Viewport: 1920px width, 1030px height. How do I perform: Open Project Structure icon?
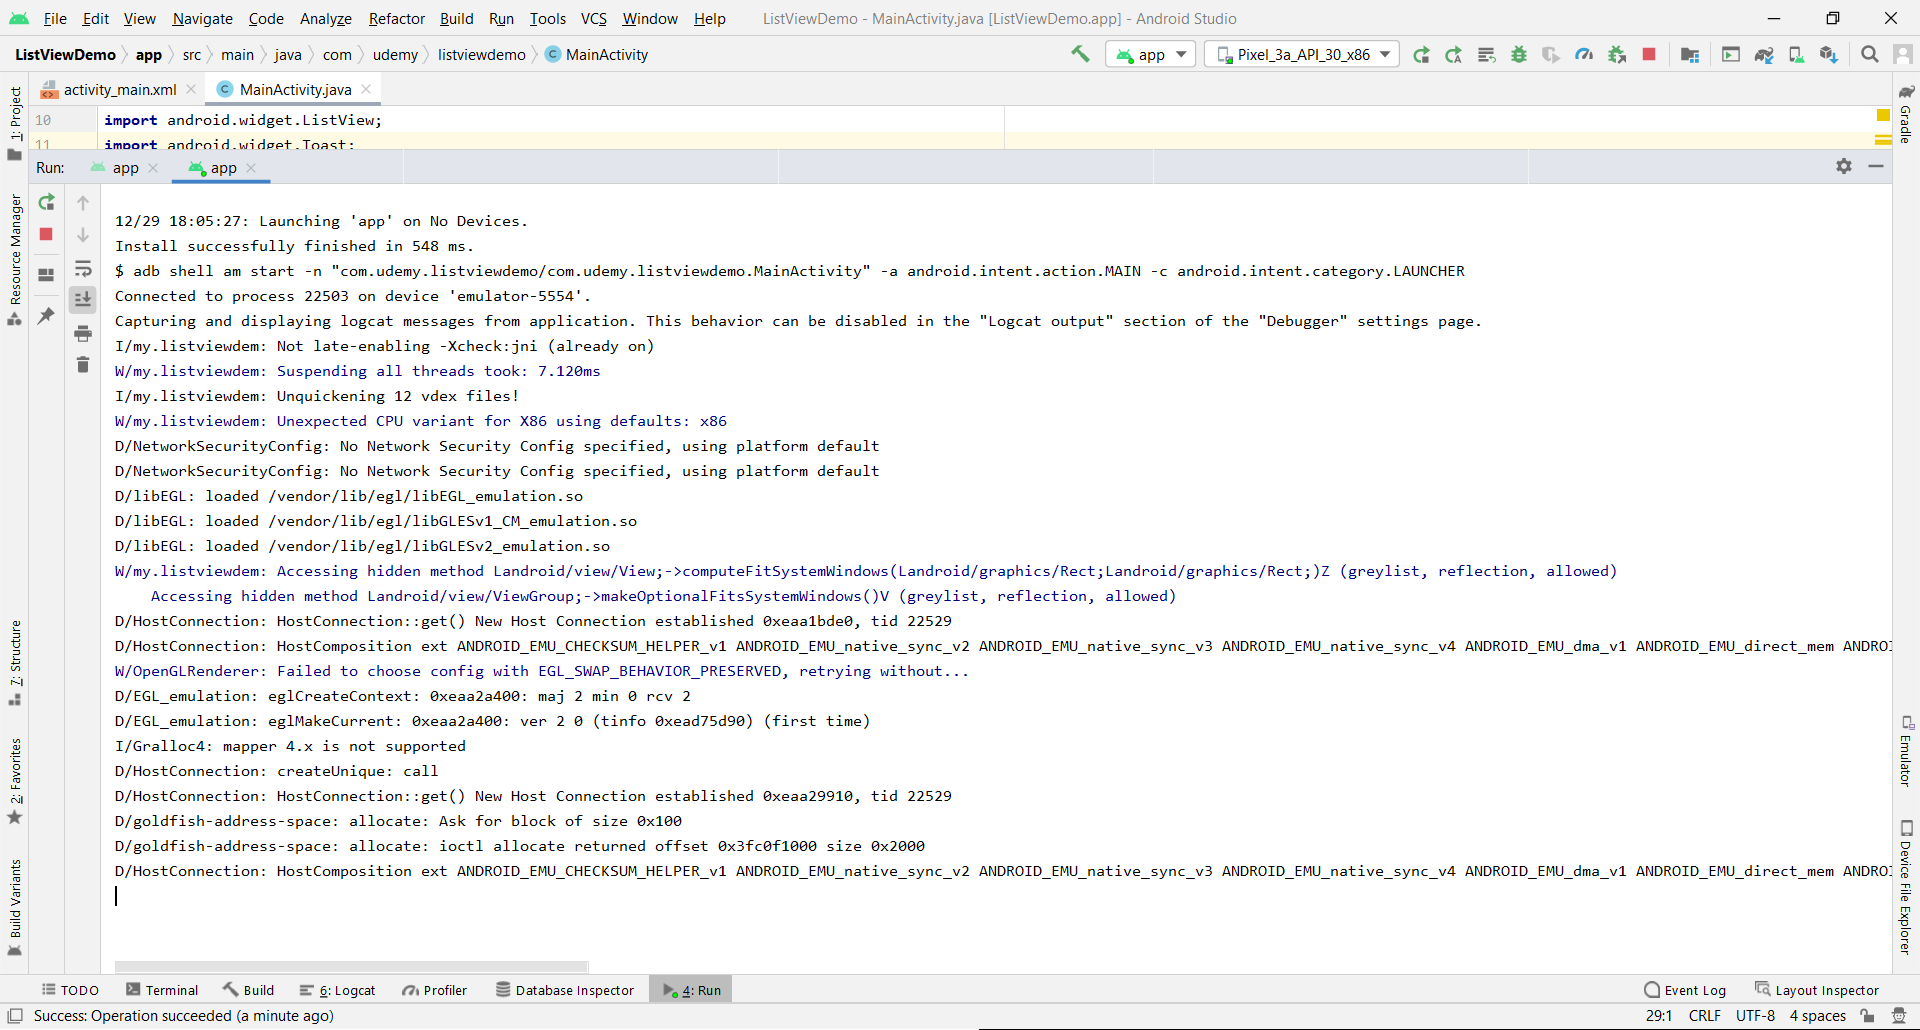pyautogui.click(x=1690, y=54)
